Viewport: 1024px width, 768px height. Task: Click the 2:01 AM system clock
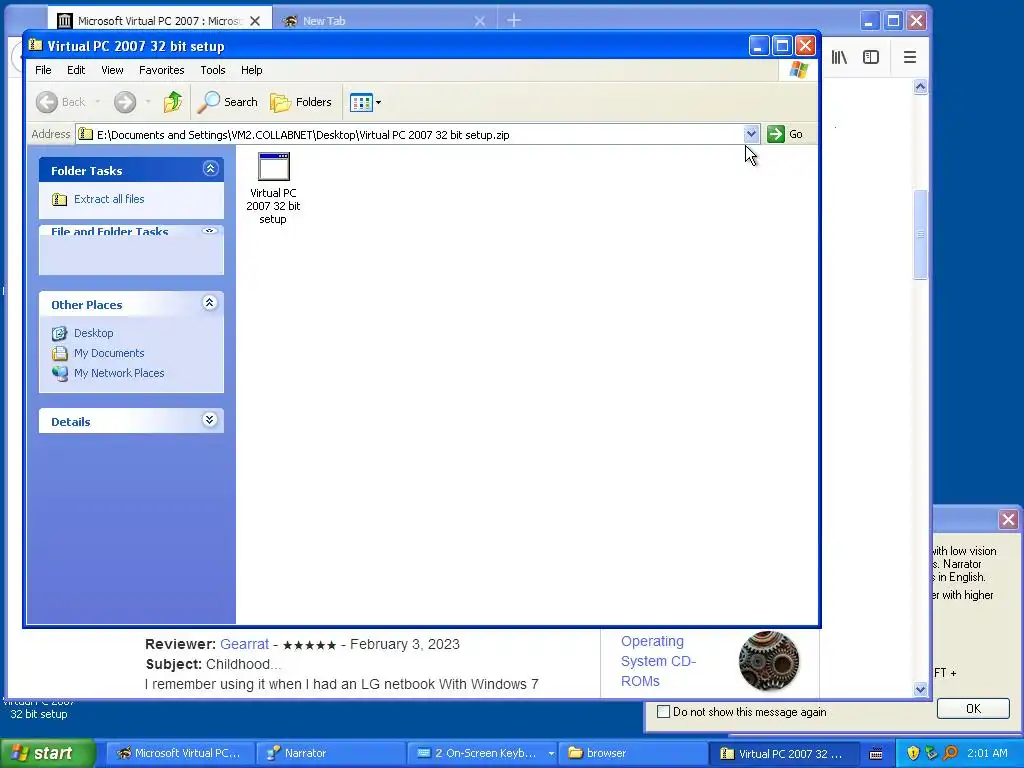[987, 754]
